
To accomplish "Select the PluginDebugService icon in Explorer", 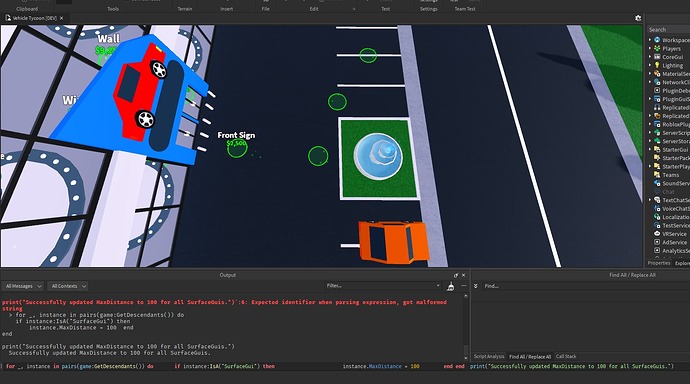I will [x=657, y=91].
